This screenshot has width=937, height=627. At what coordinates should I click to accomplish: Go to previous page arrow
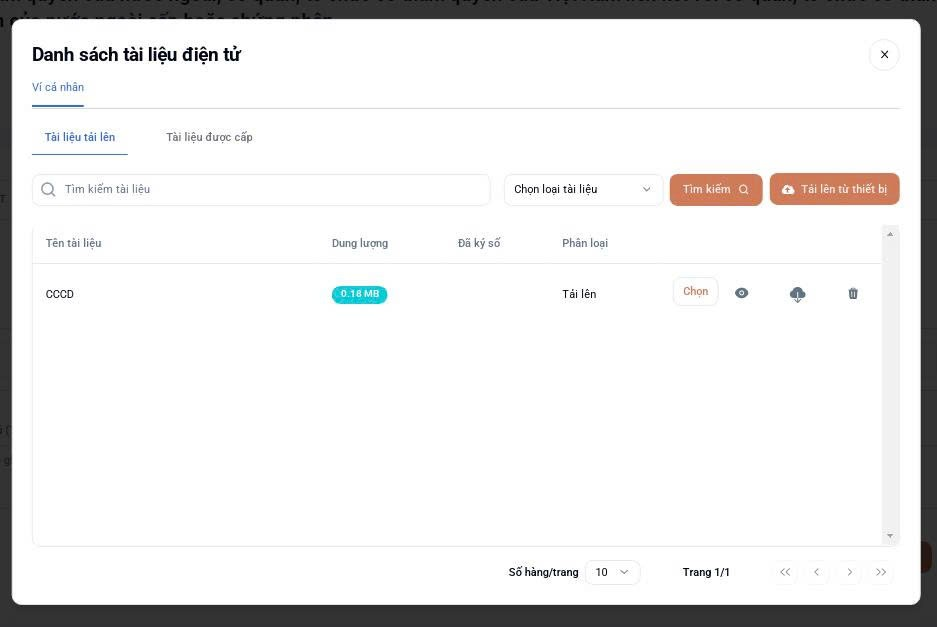coord(817,572)
